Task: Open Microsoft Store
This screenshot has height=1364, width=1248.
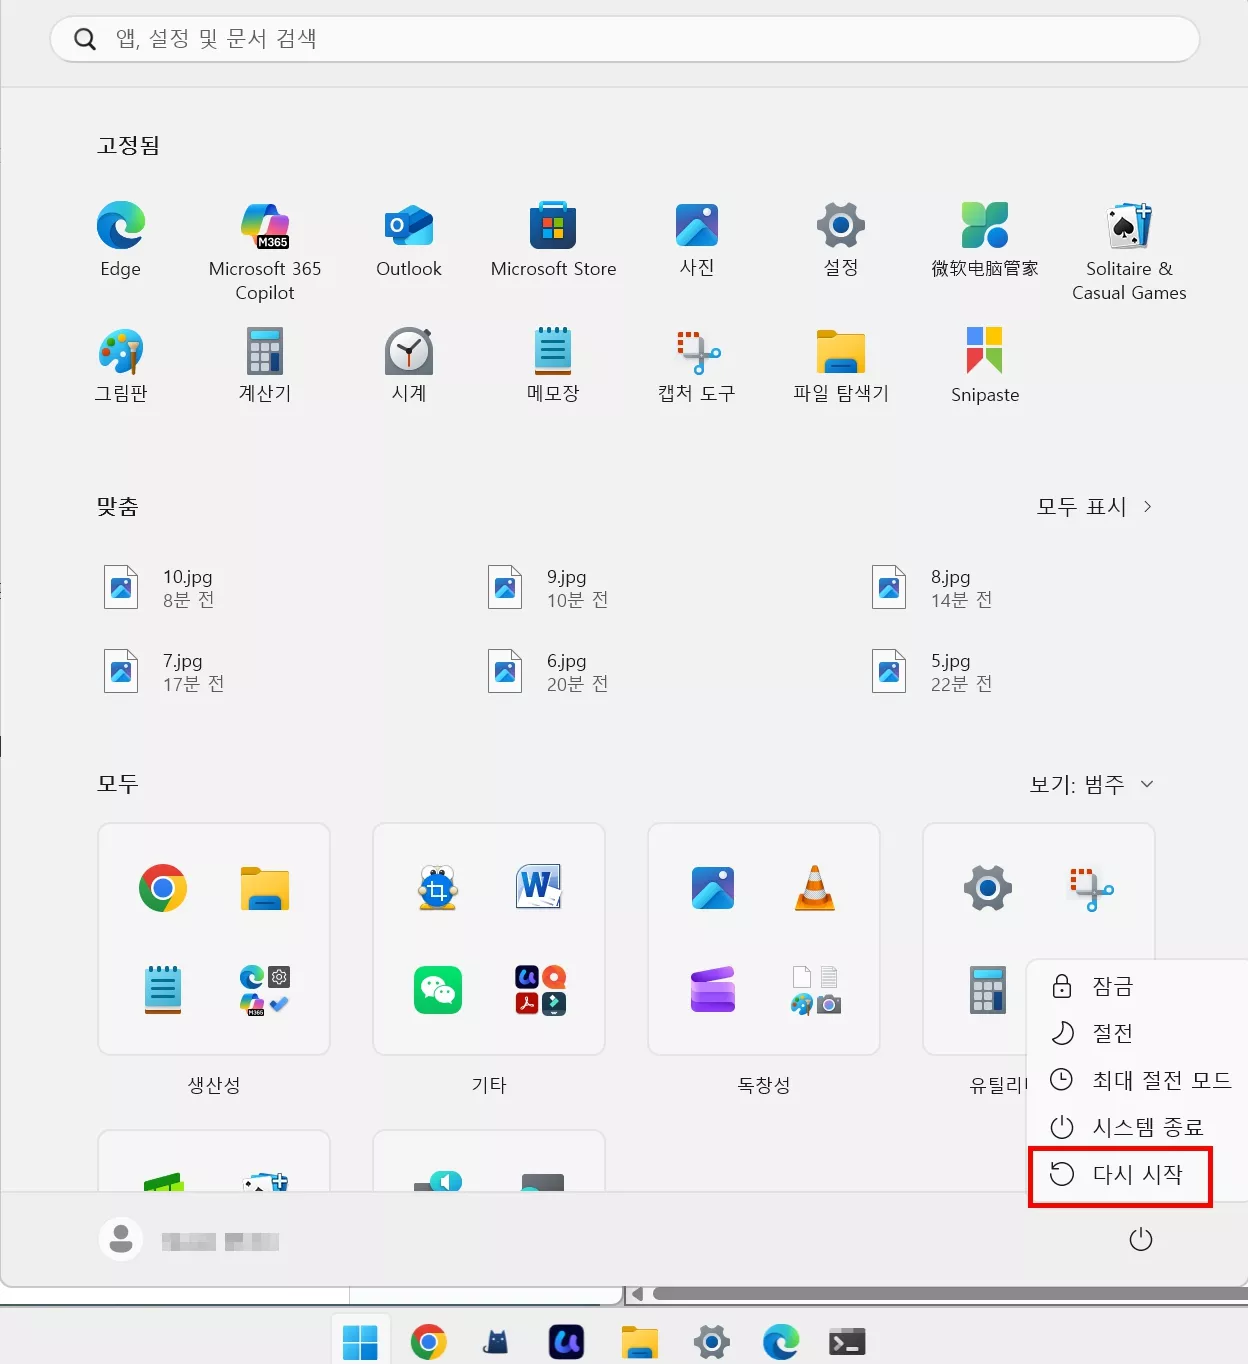Action: [x=553, y=225]
